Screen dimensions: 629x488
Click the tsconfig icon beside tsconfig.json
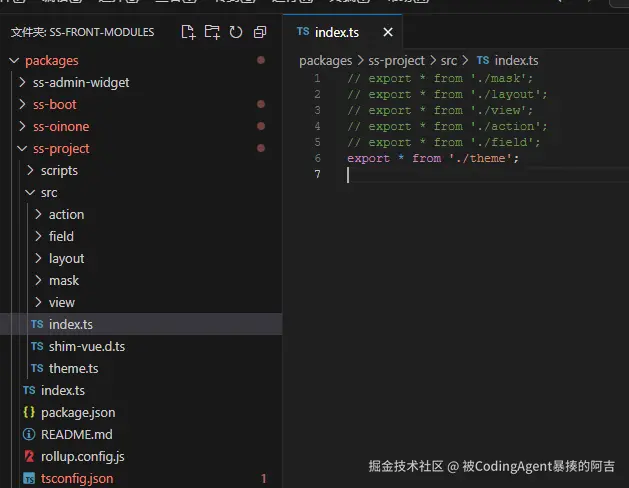pos(29,478)
